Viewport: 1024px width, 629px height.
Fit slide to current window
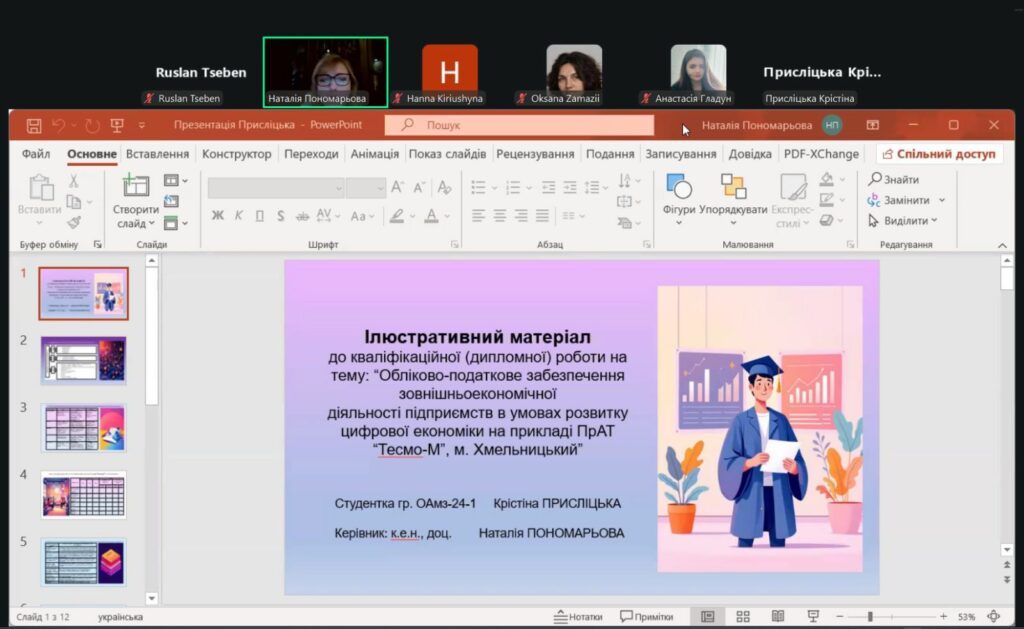[993, 616]
